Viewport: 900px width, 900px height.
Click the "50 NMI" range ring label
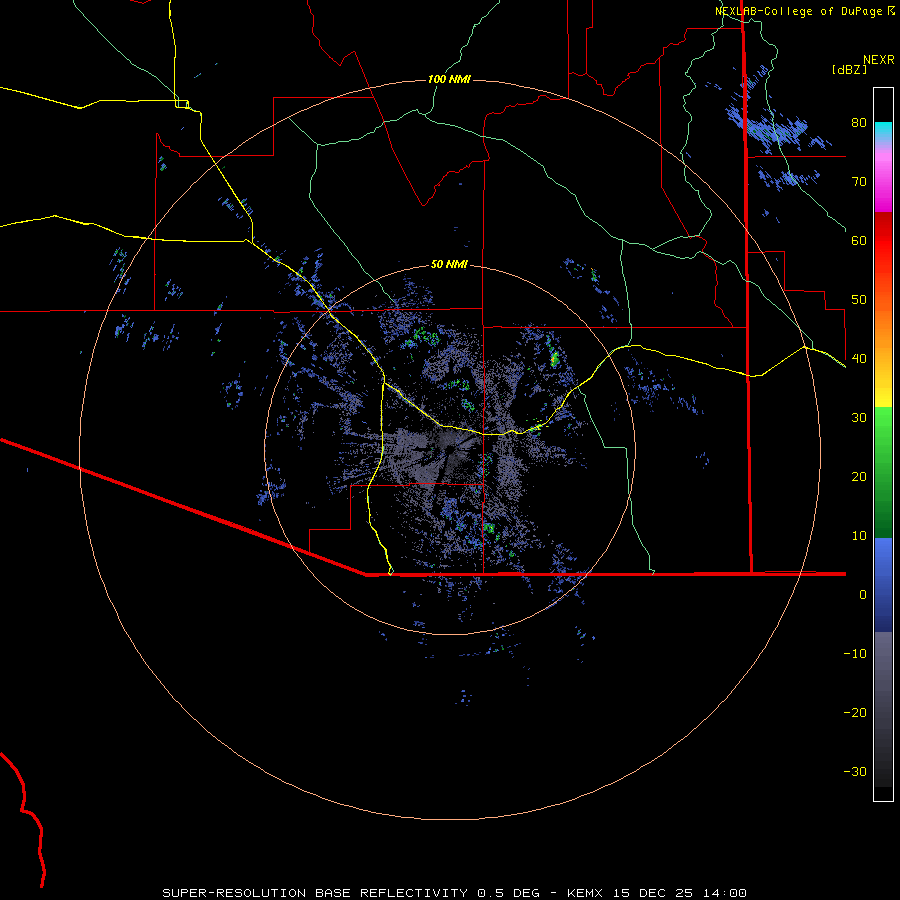click(x=449, y=264)
